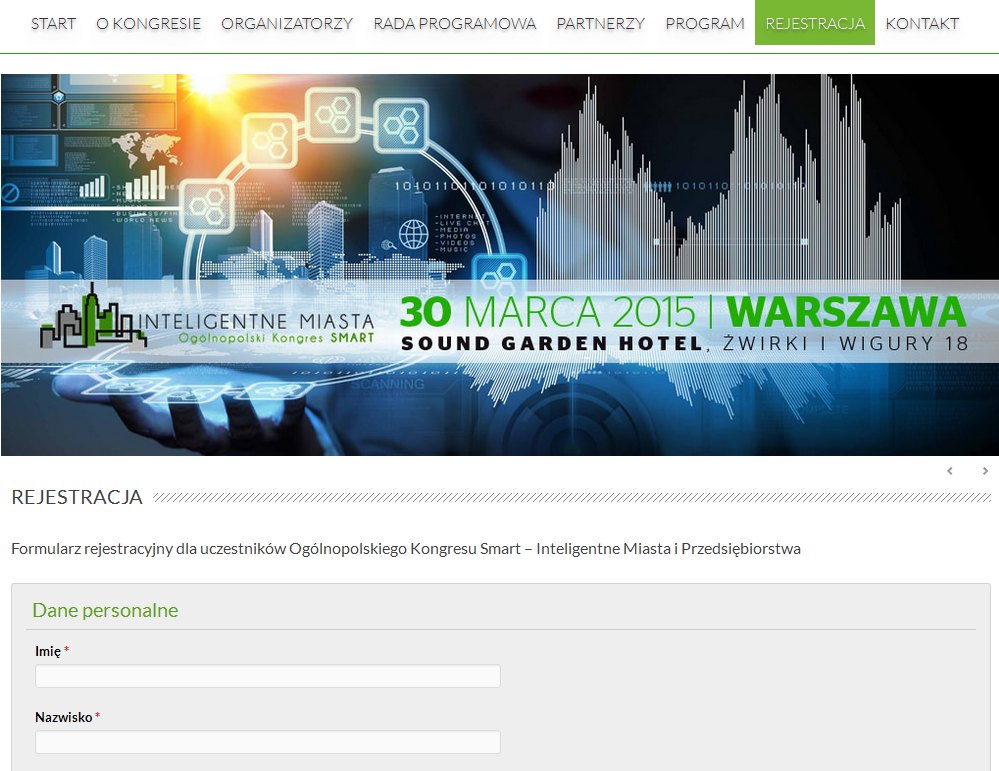Open the ORGANIZATORZY menu item

pos(287,24)
